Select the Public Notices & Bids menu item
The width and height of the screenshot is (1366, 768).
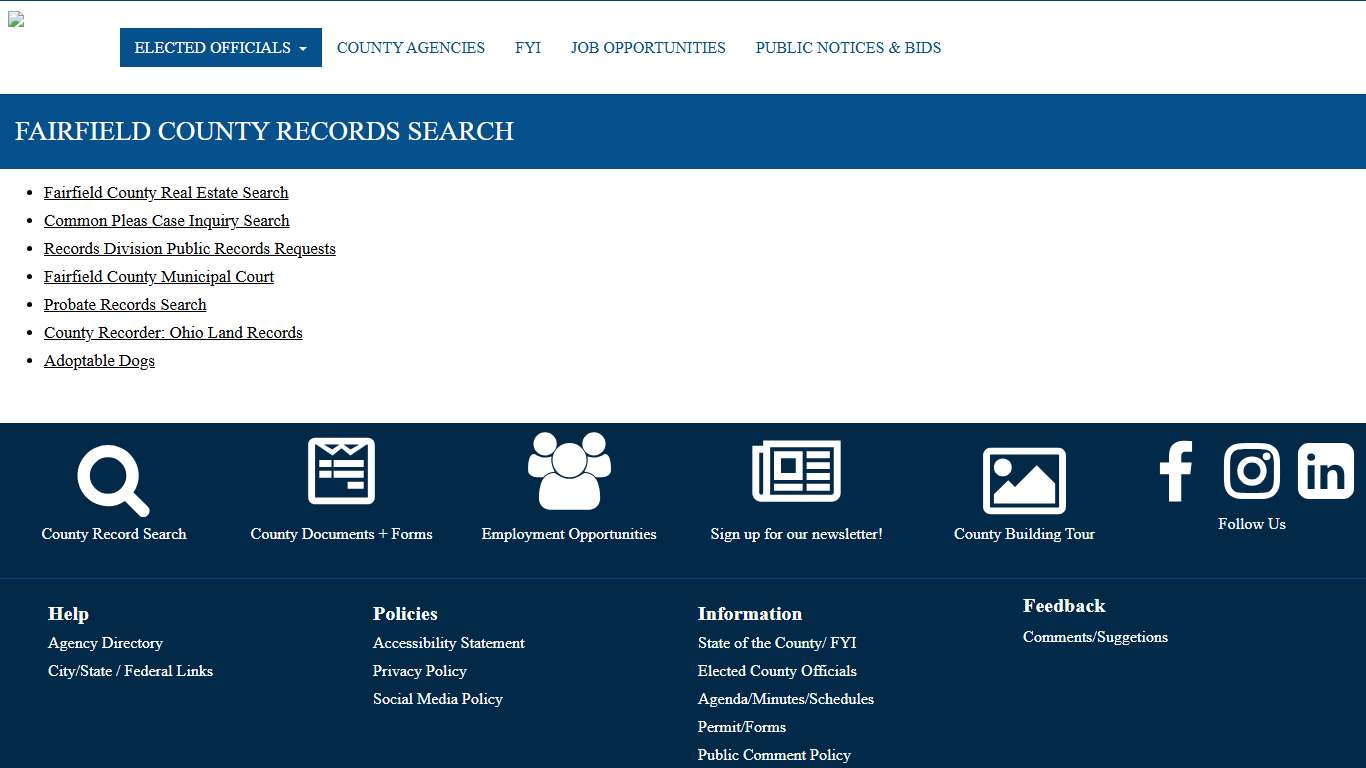(x=848, y=47)
